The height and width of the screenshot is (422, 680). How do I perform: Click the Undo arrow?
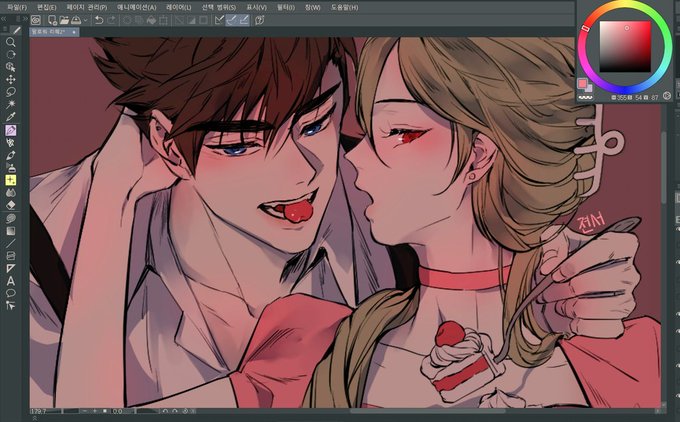99,20
